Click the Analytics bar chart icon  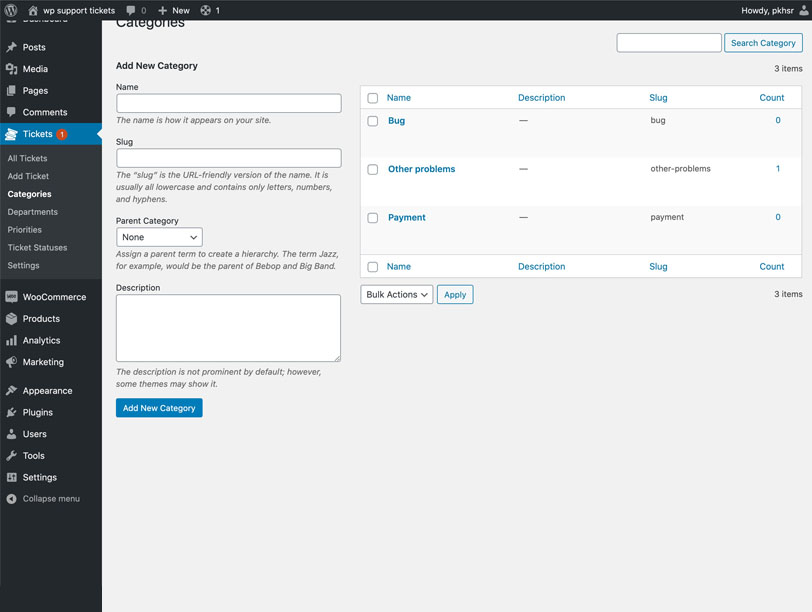pos(11,340)
